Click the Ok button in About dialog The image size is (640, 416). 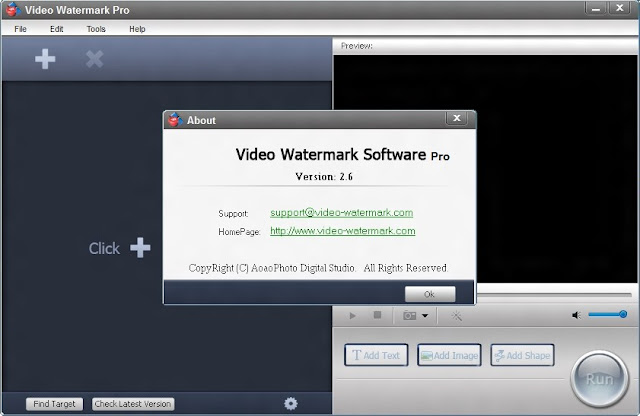[430, 294]
